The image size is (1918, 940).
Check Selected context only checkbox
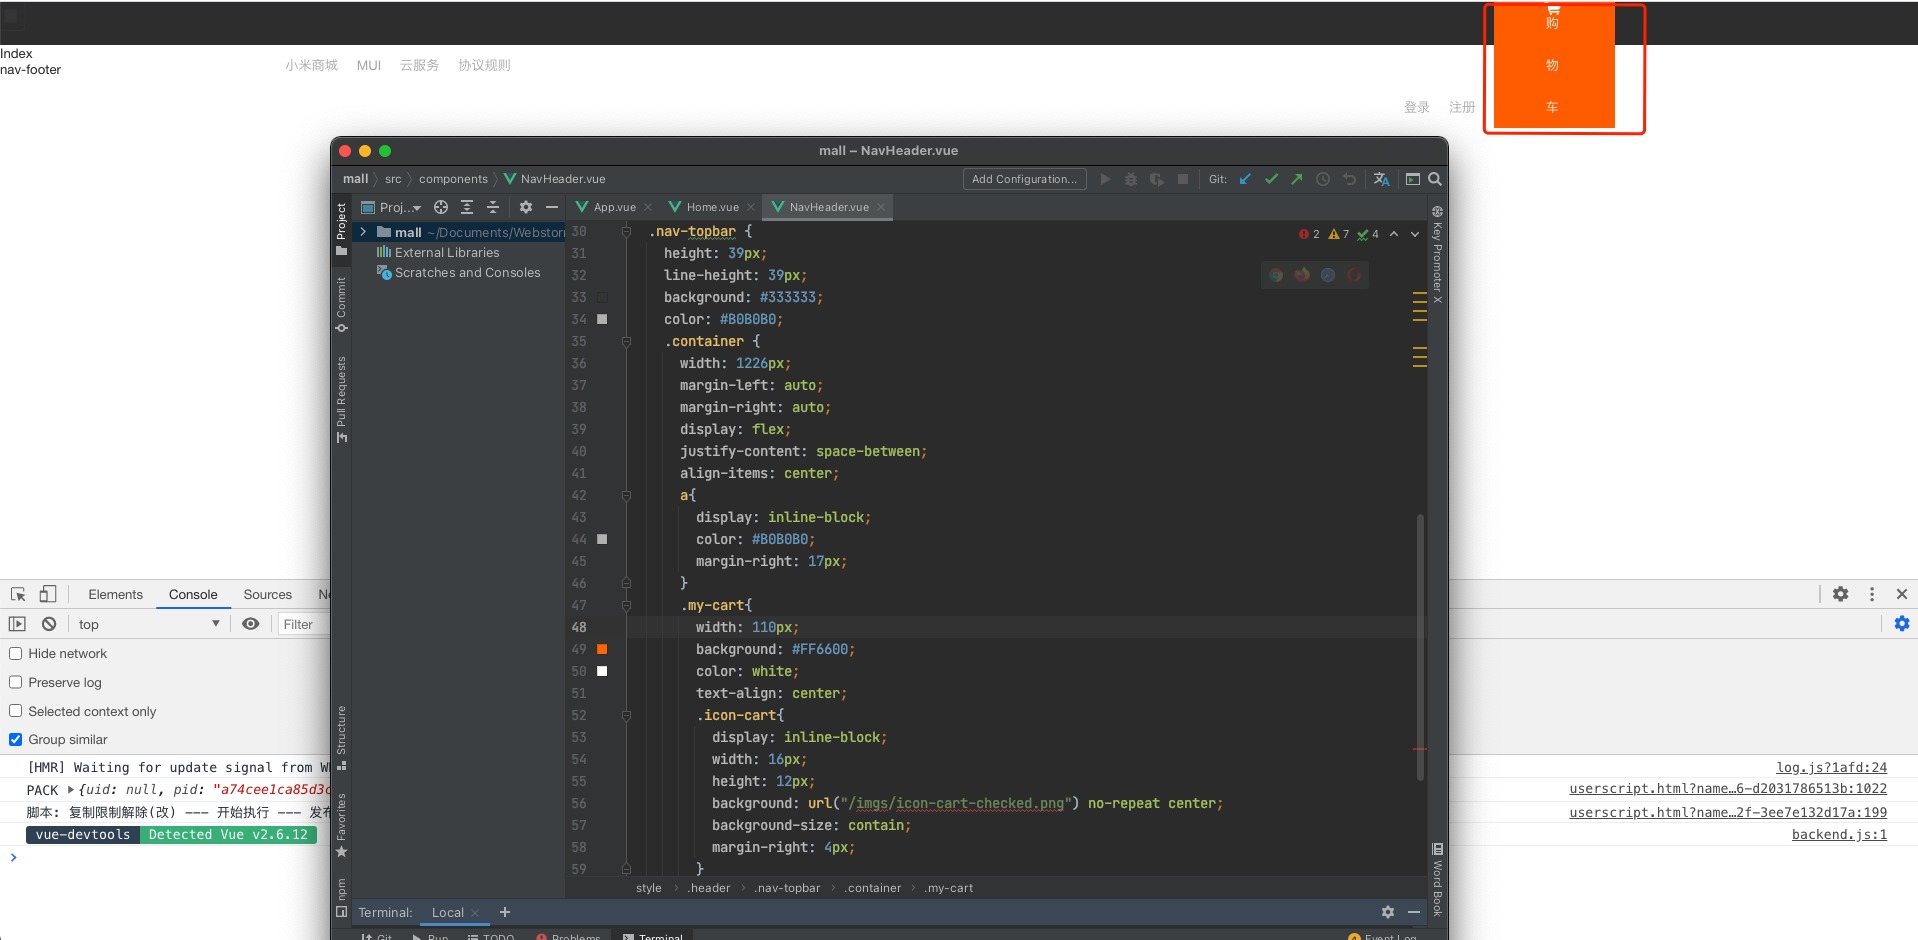coord(16,711)
